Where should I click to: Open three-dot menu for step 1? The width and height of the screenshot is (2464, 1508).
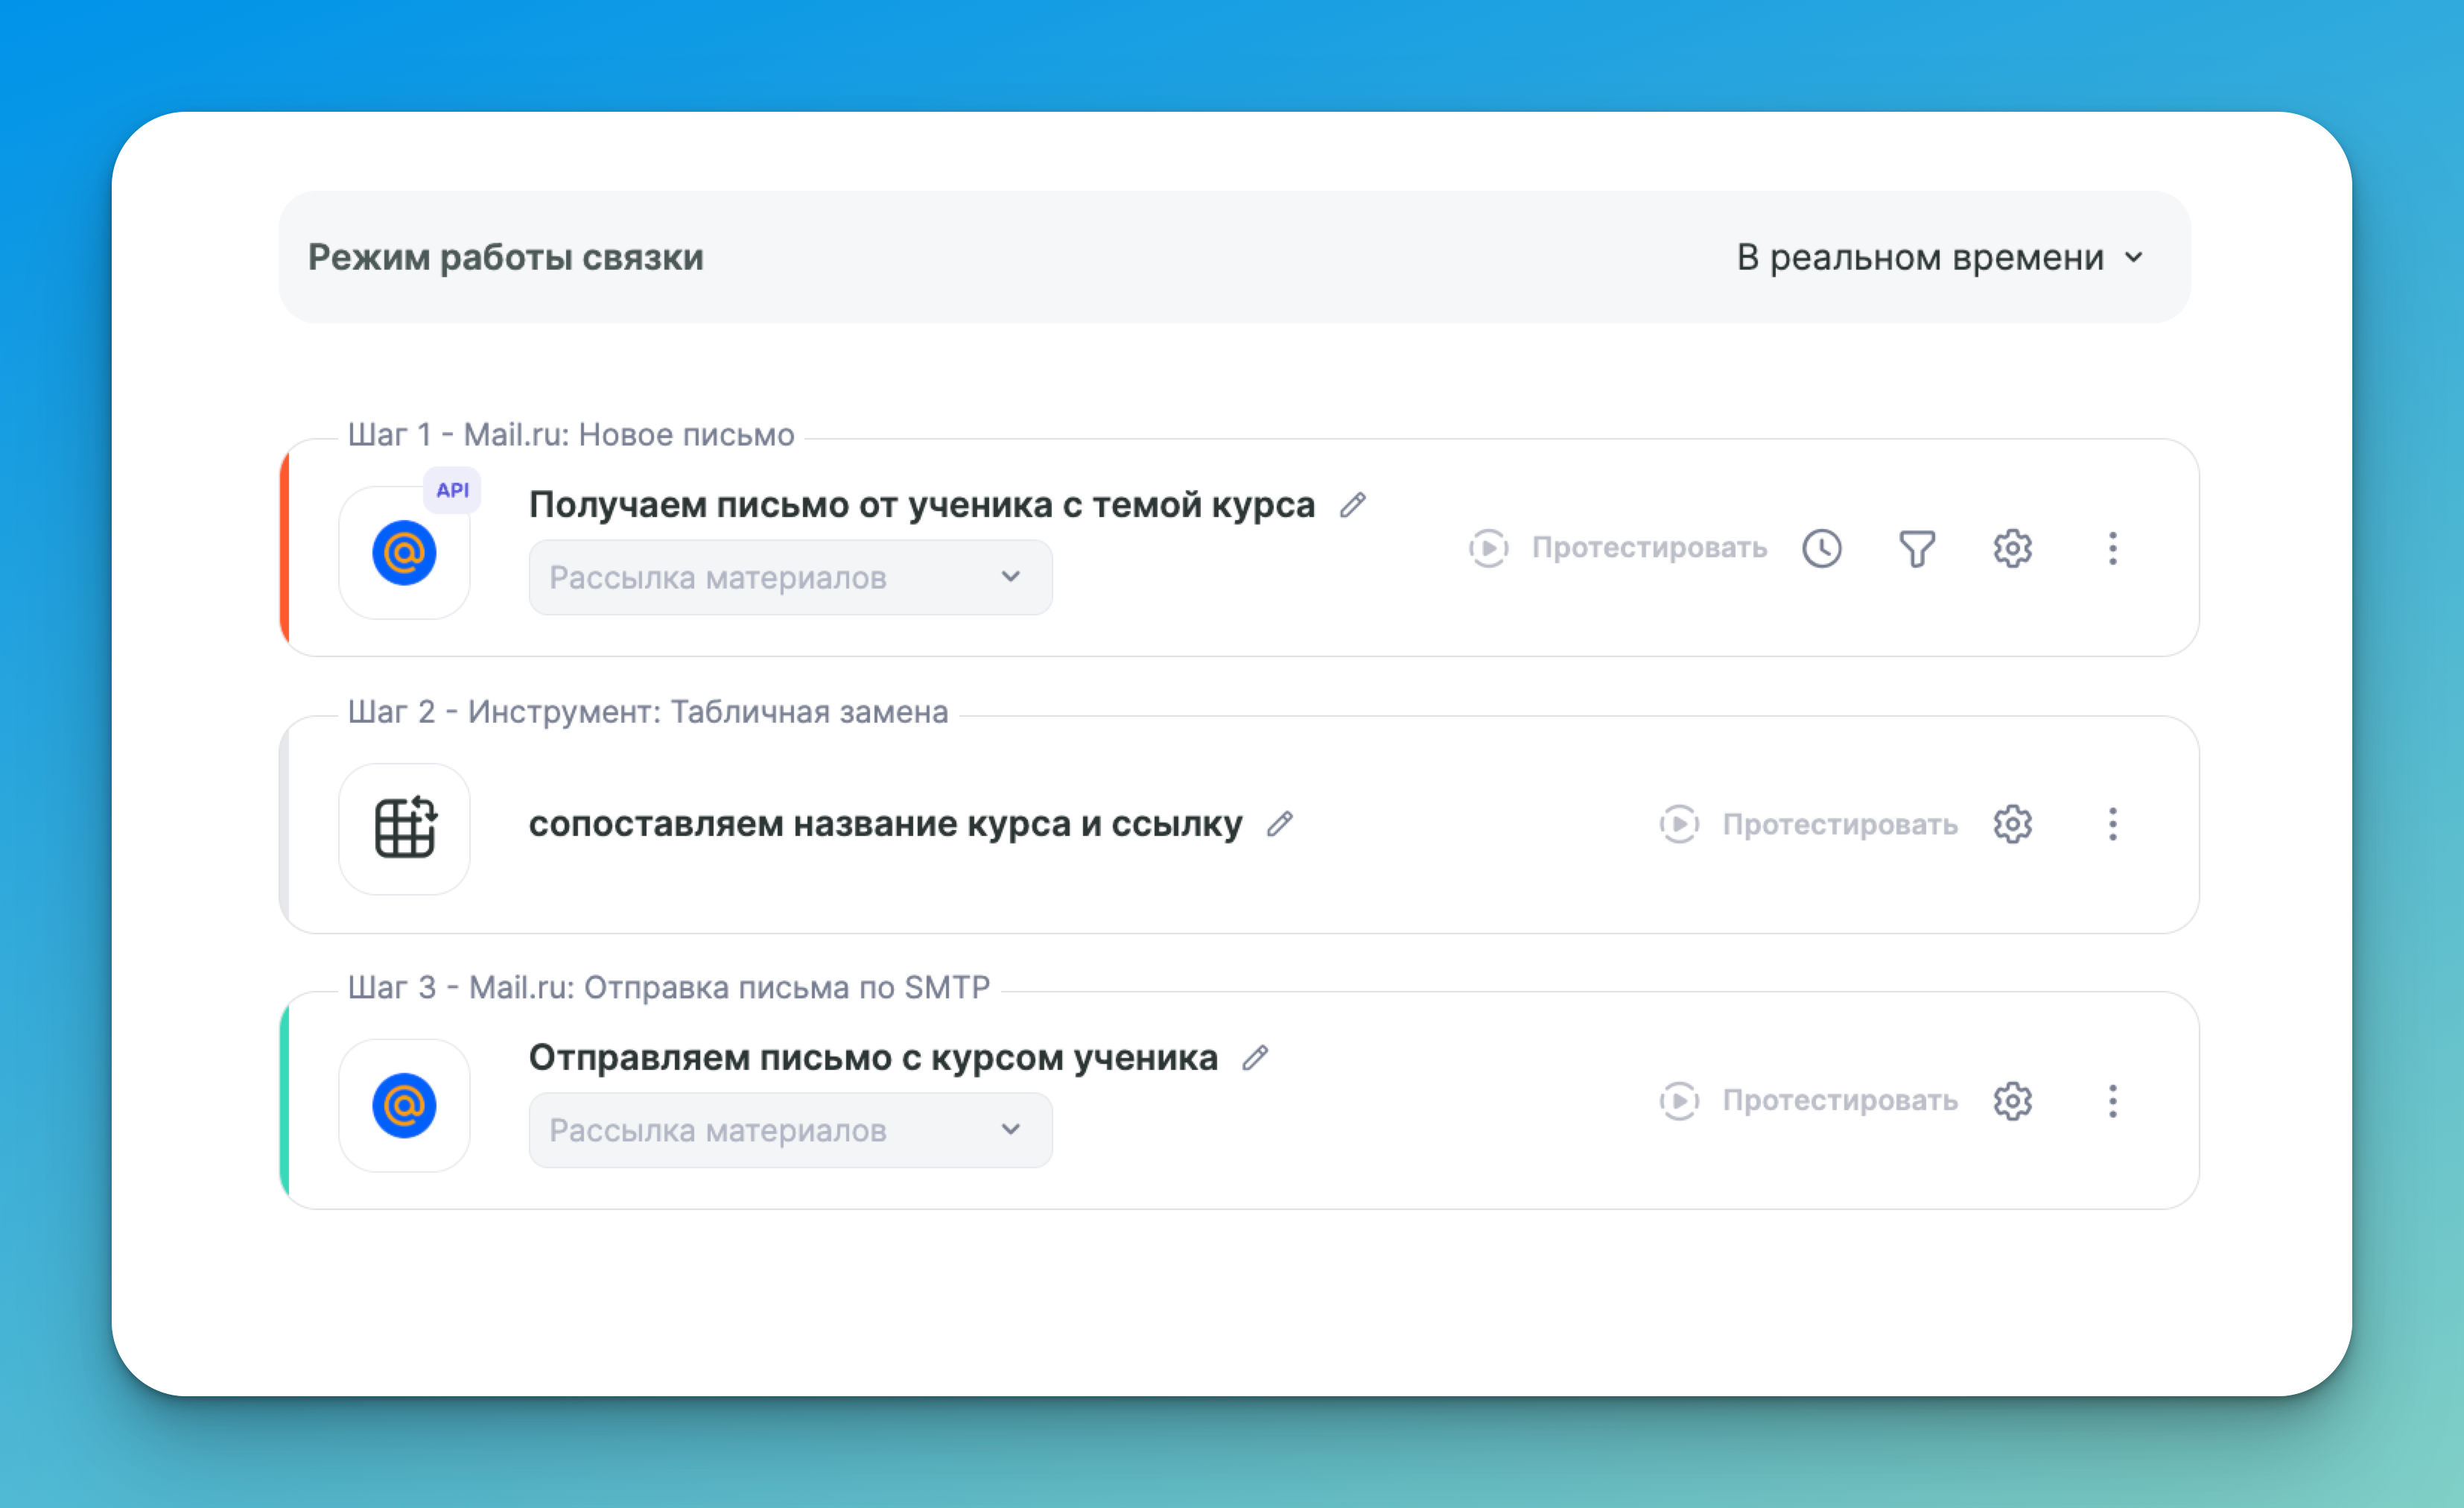coord(2112,548)
